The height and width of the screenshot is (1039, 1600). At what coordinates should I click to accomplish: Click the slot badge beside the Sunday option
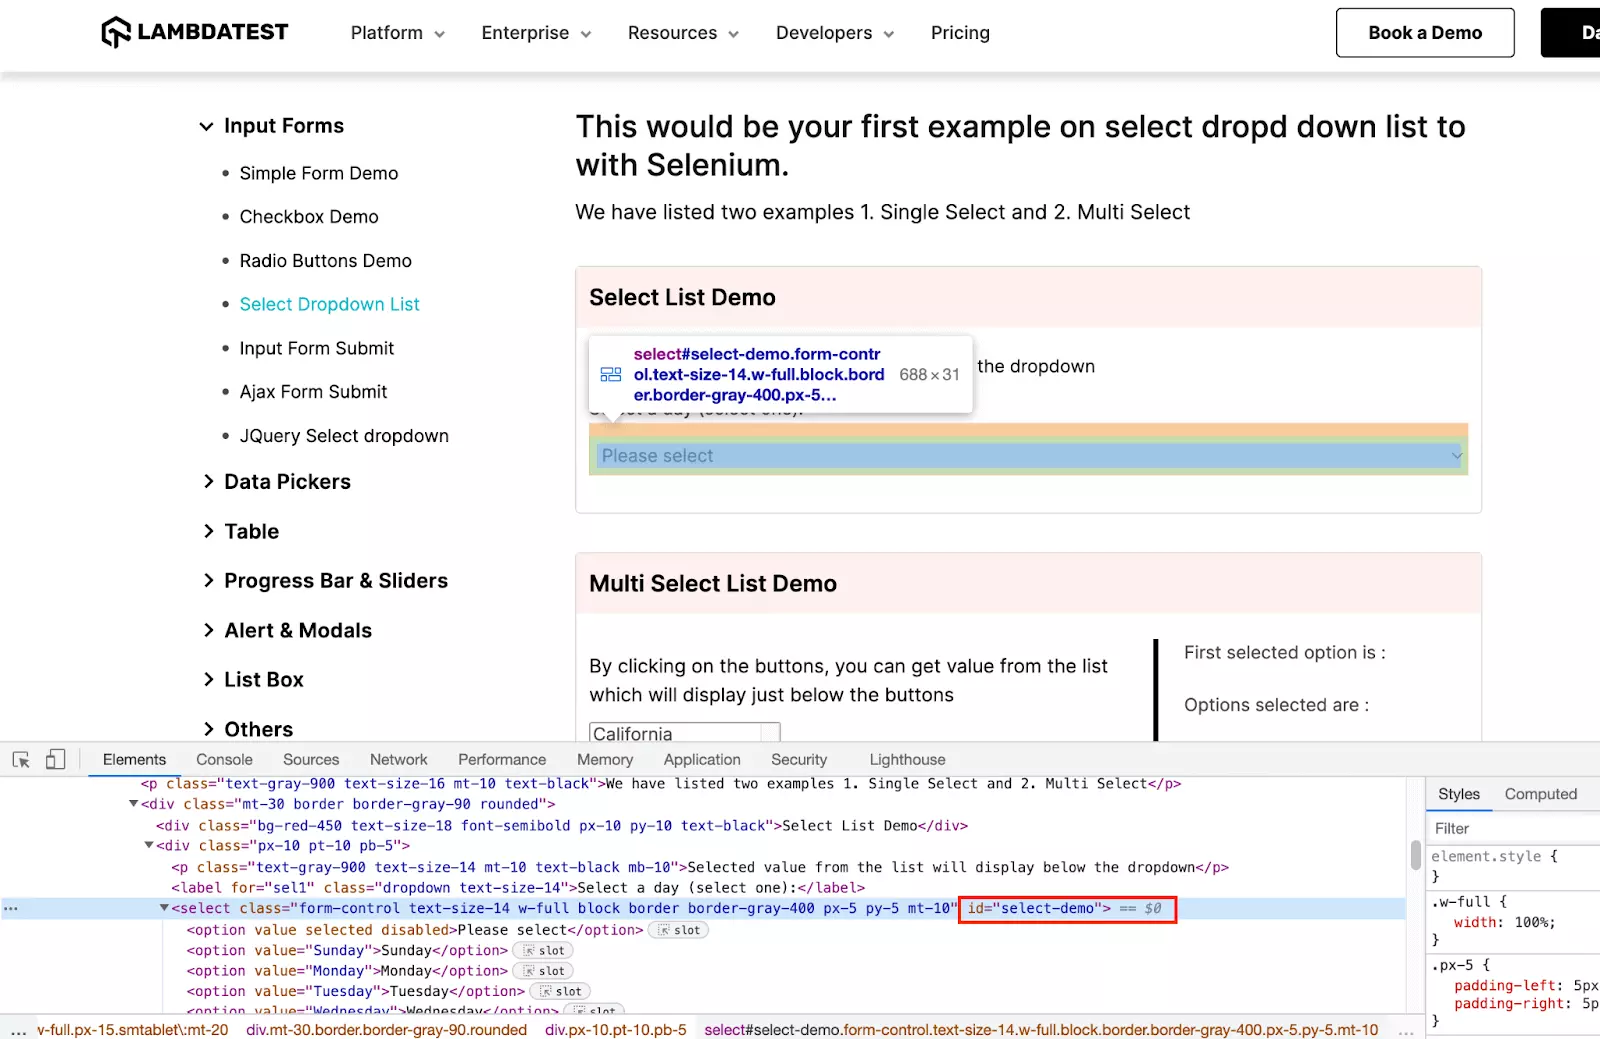[544, 951]
